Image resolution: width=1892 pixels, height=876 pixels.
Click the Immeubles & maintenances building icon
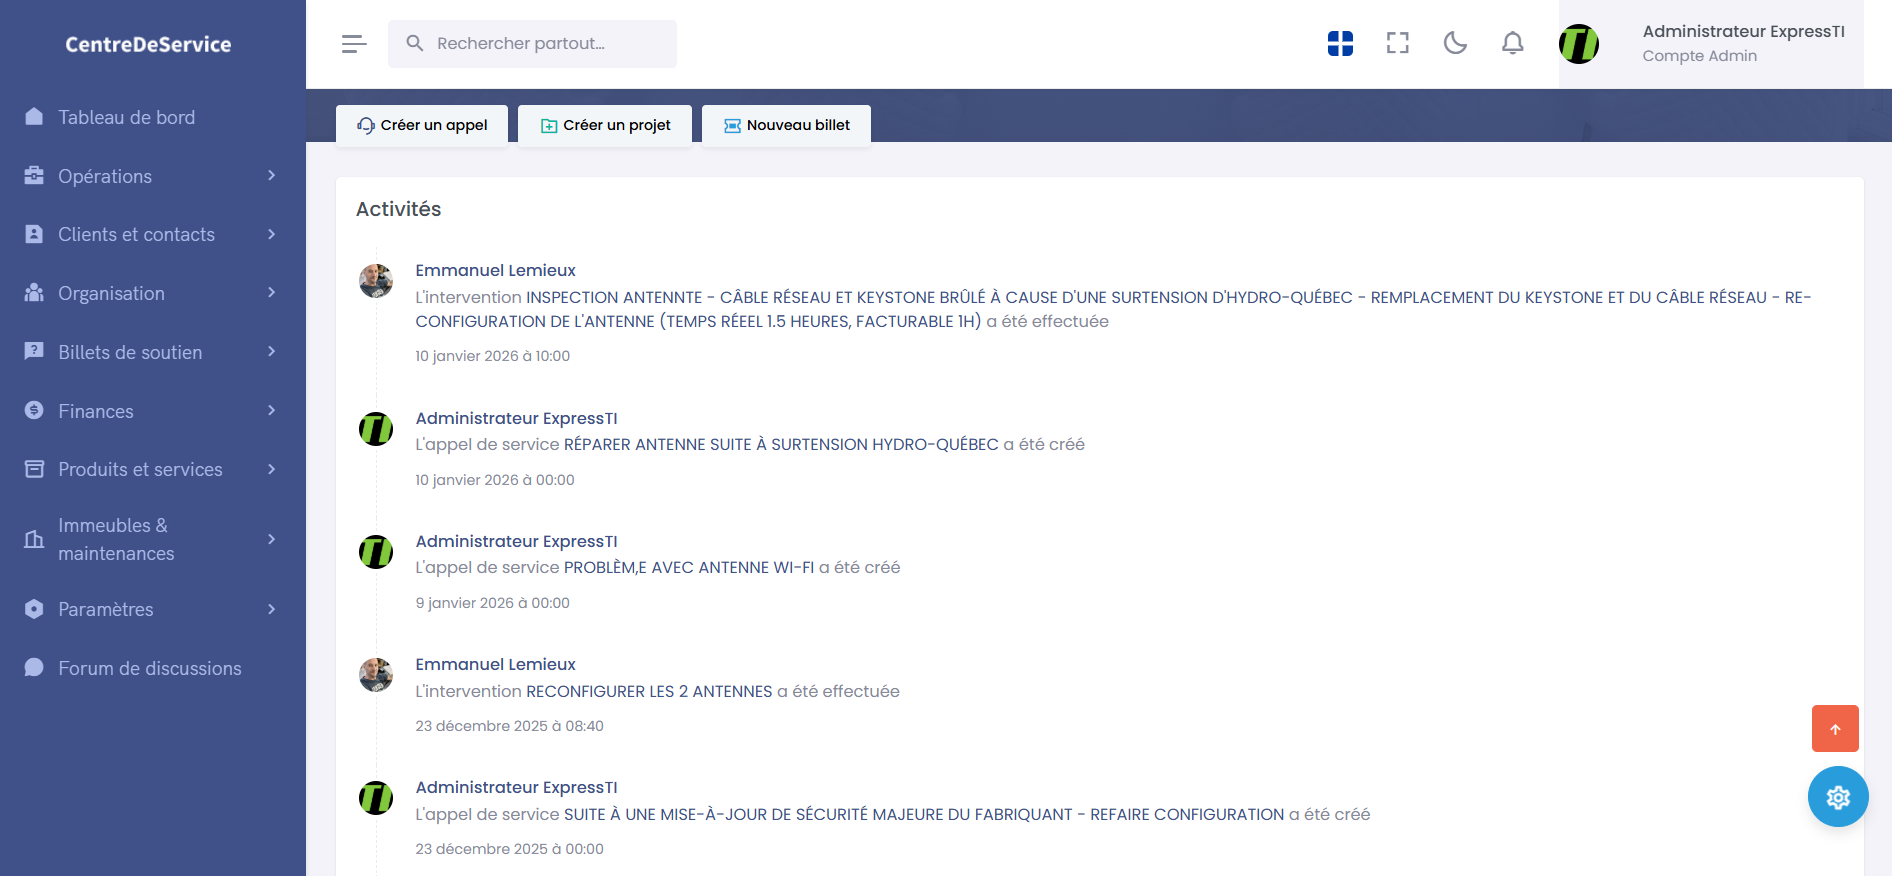point(34,540)
